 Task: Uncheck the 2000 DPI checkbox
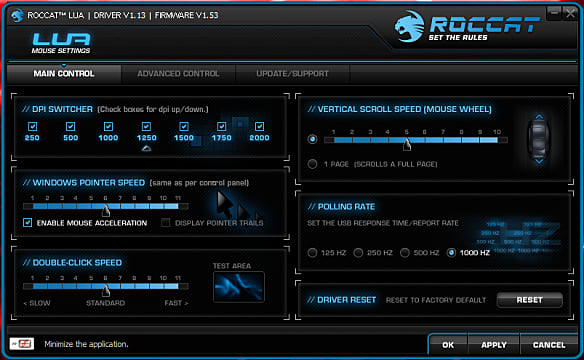coord(260,127)
